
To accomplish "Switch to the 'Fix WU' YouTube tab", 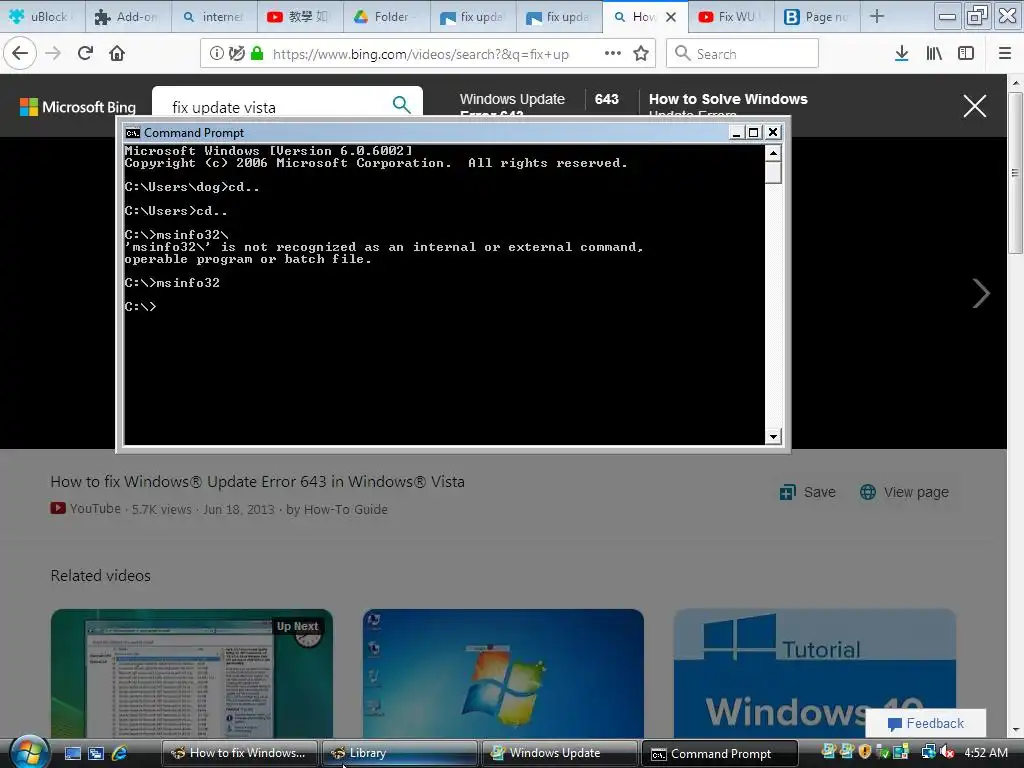I will pyautogui.click(x=731, y=17).
